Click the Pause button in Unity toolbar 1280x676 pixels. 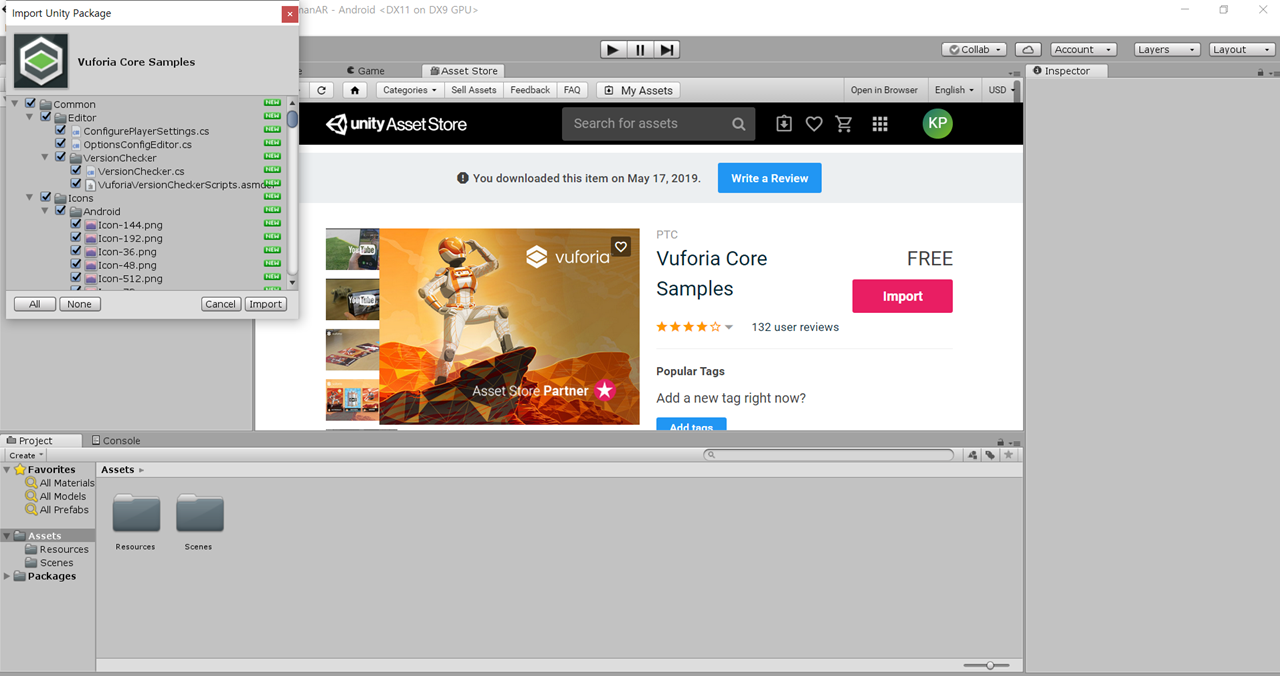pos(640,49)
